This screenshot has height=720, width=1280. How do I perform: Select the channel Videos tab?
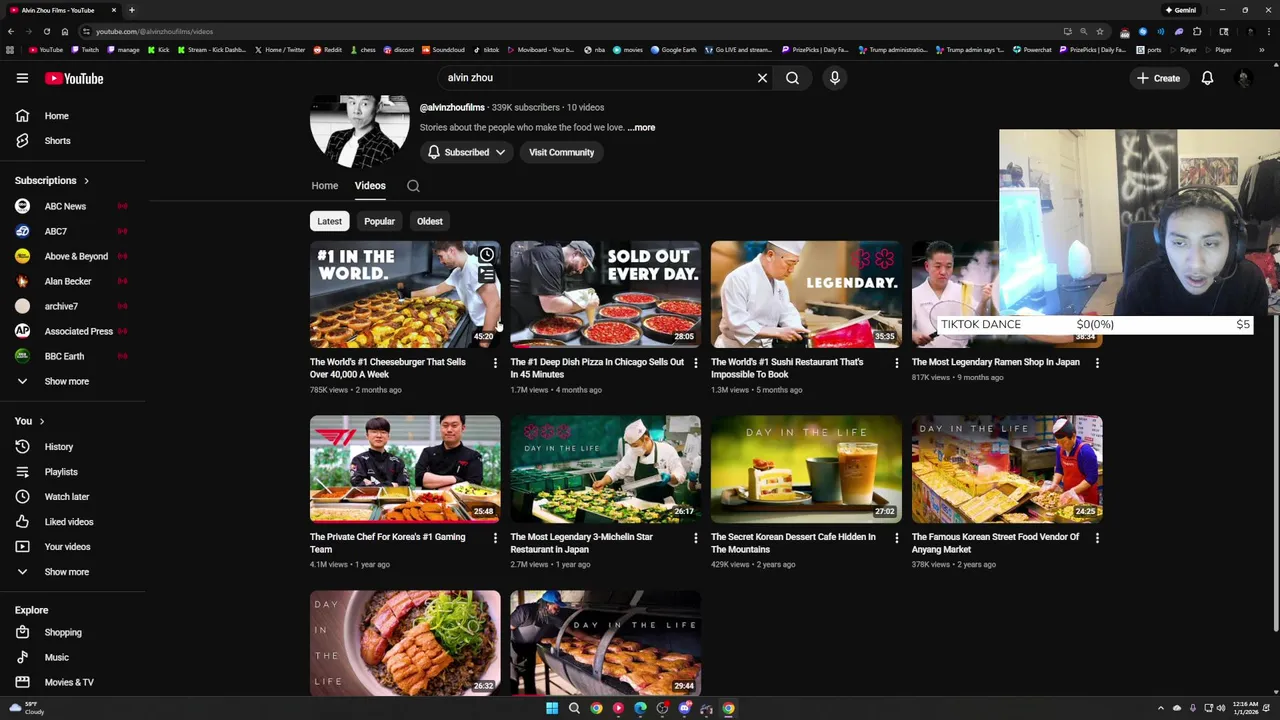(370, 186)
